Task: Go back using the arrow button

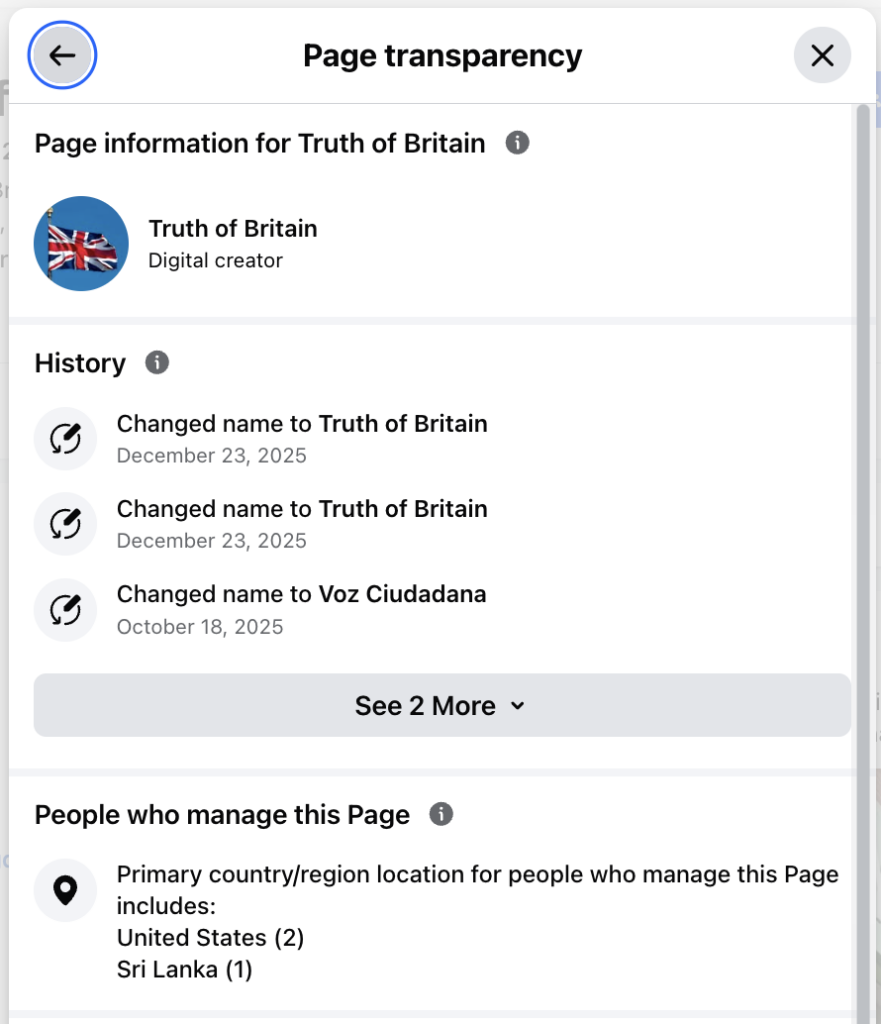Action: tap(62, 56)
